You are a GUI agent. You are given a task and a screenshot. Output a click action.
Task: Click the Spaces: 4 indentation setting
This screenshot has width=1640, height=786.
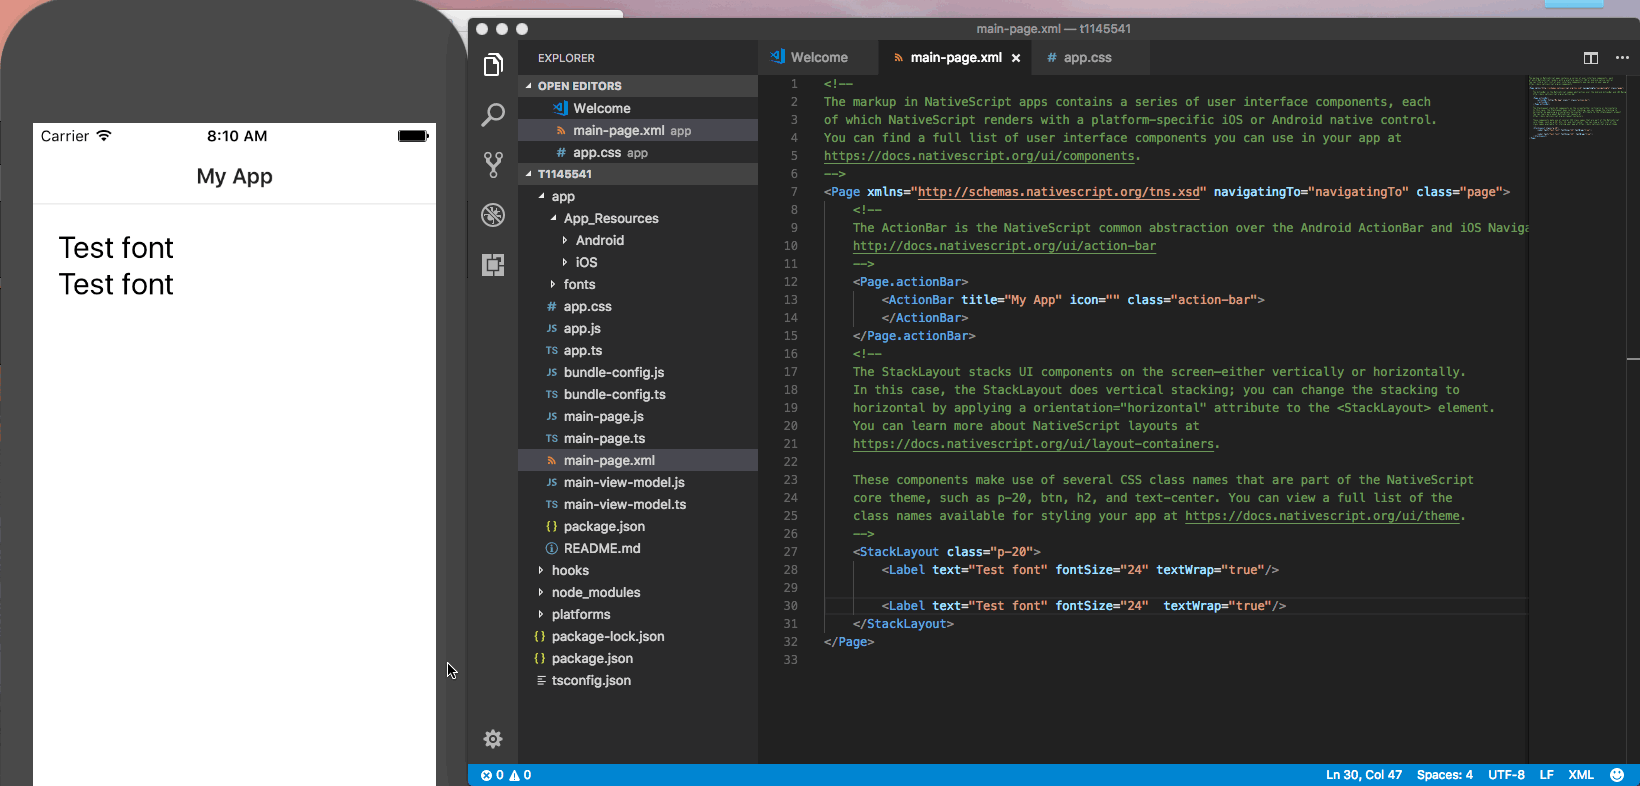[x=1444, y=775]
